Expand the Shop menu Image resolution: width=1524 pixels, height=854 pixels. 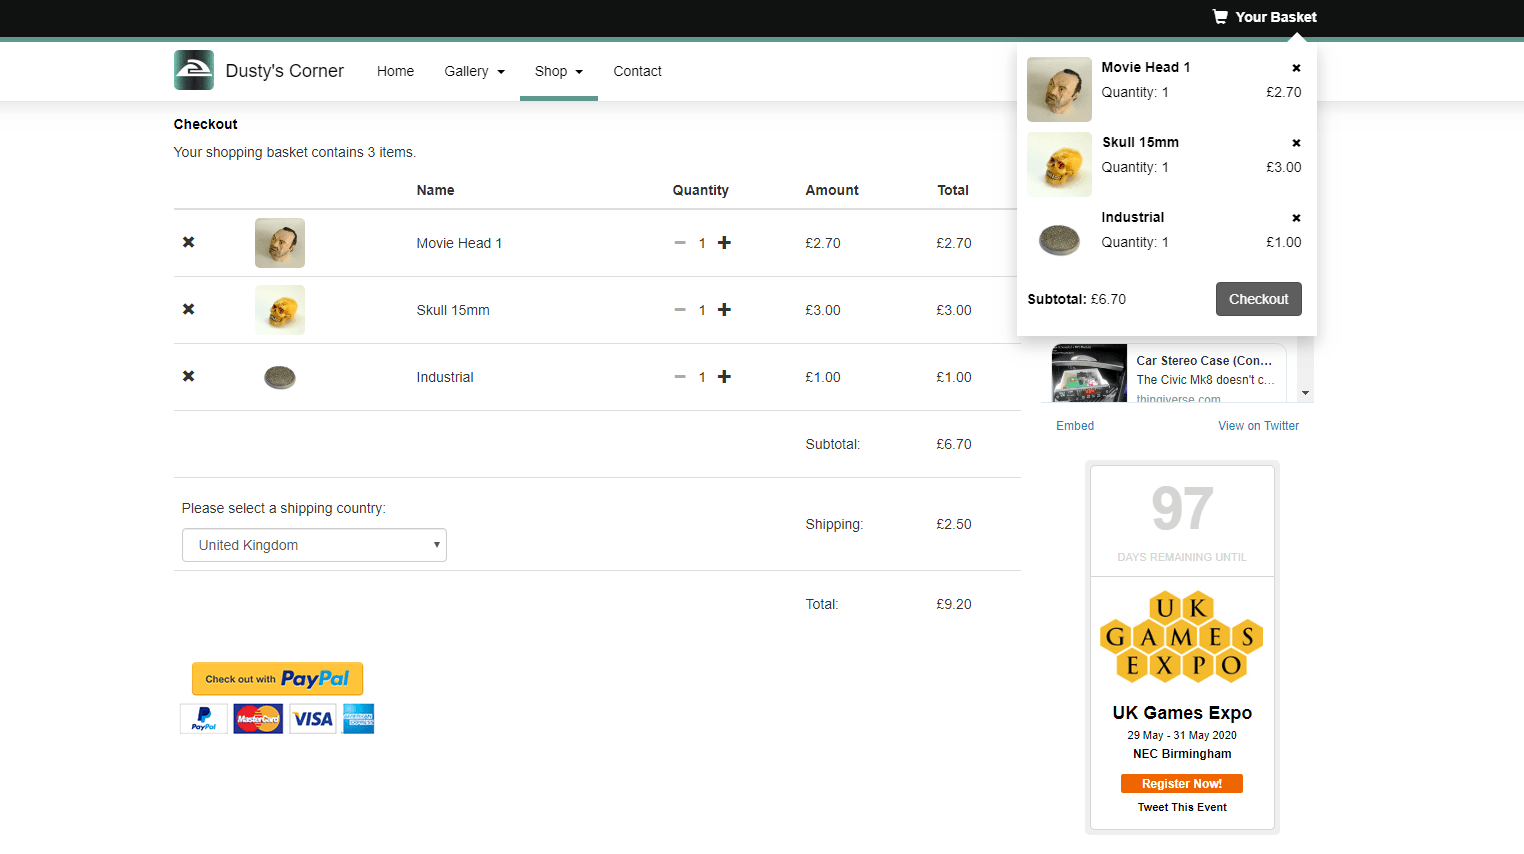click(558, 71)
